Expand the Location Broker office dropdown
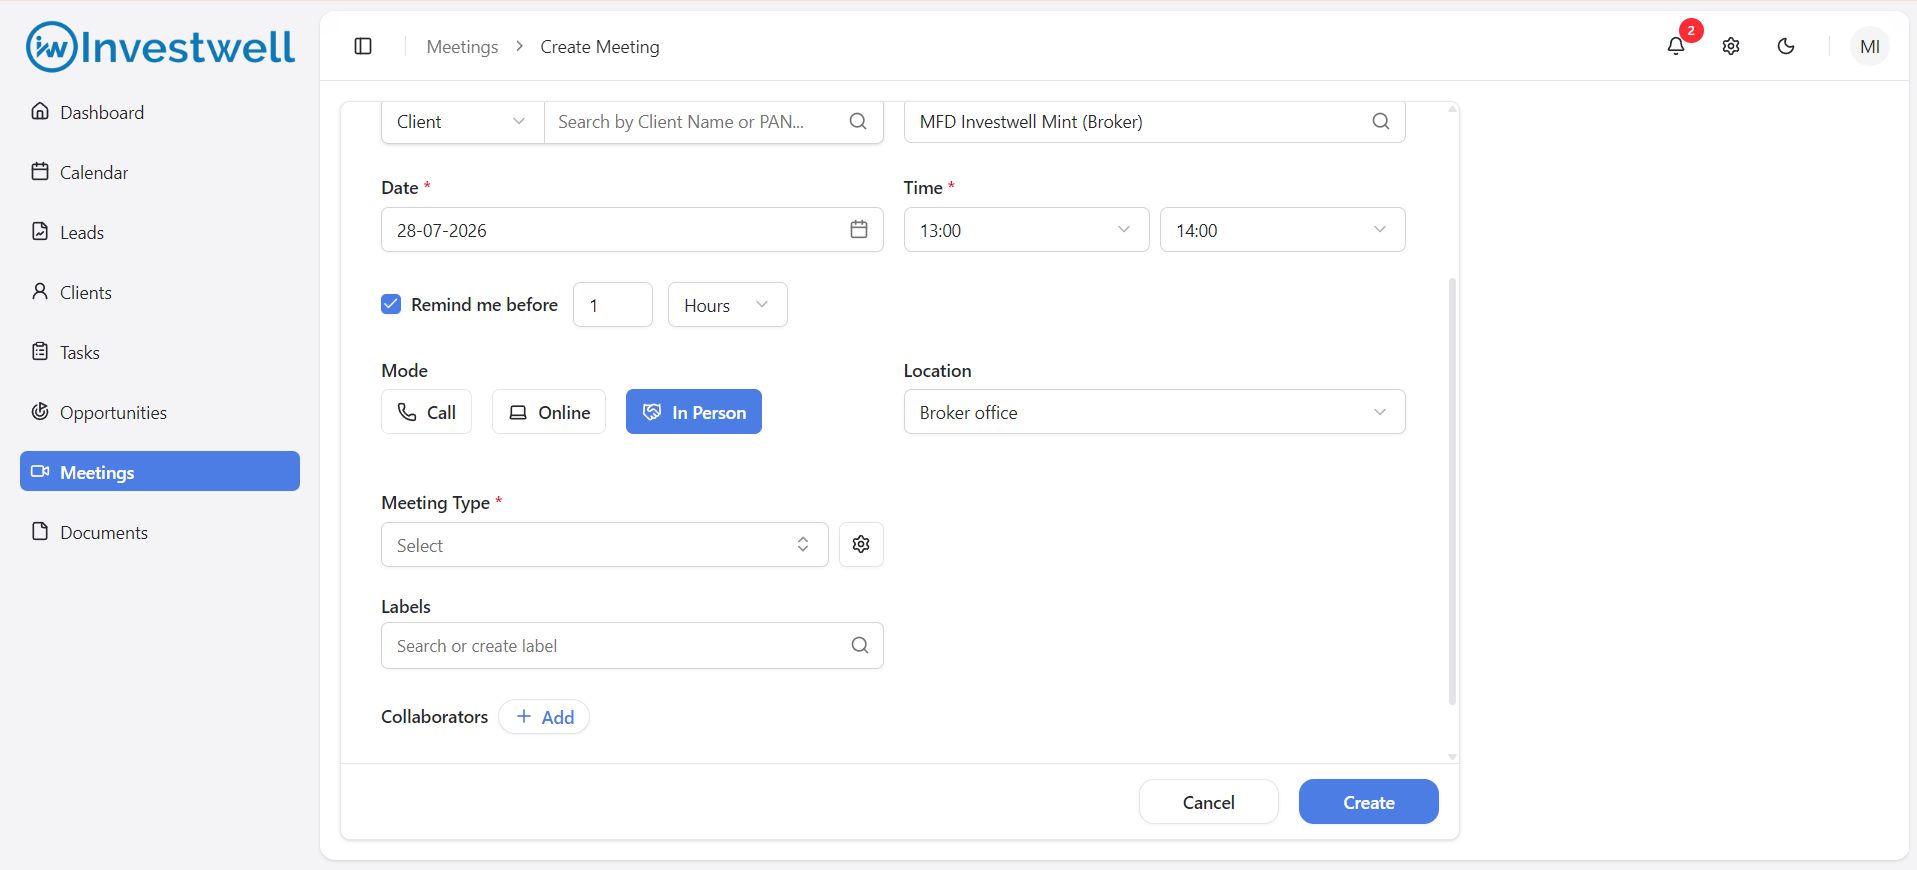Screen dimensions: 1917x870 [x=1154, y=411]
